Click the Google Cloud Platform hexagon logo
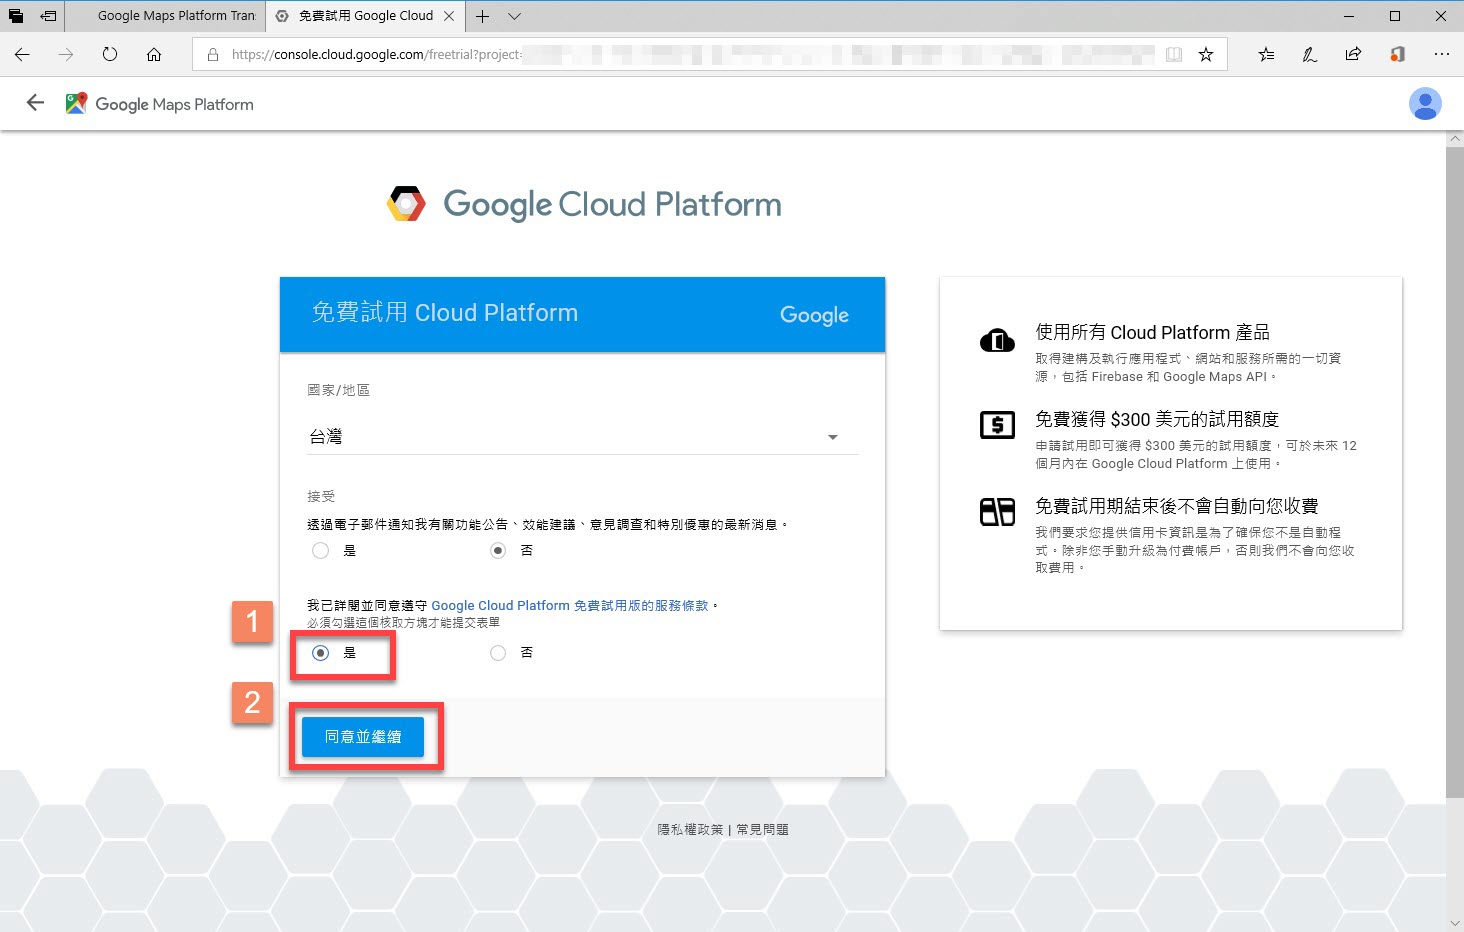Screen dimensions: 1464x932 [x=406, y=203]
